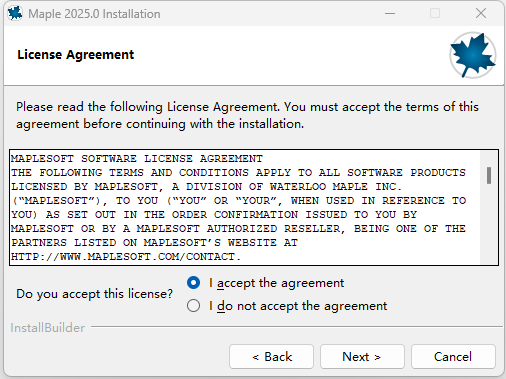This screenshot has width=506, height=379.
Task: Click the "License Agreement" page heading
Action: click(x=76, y=55)
